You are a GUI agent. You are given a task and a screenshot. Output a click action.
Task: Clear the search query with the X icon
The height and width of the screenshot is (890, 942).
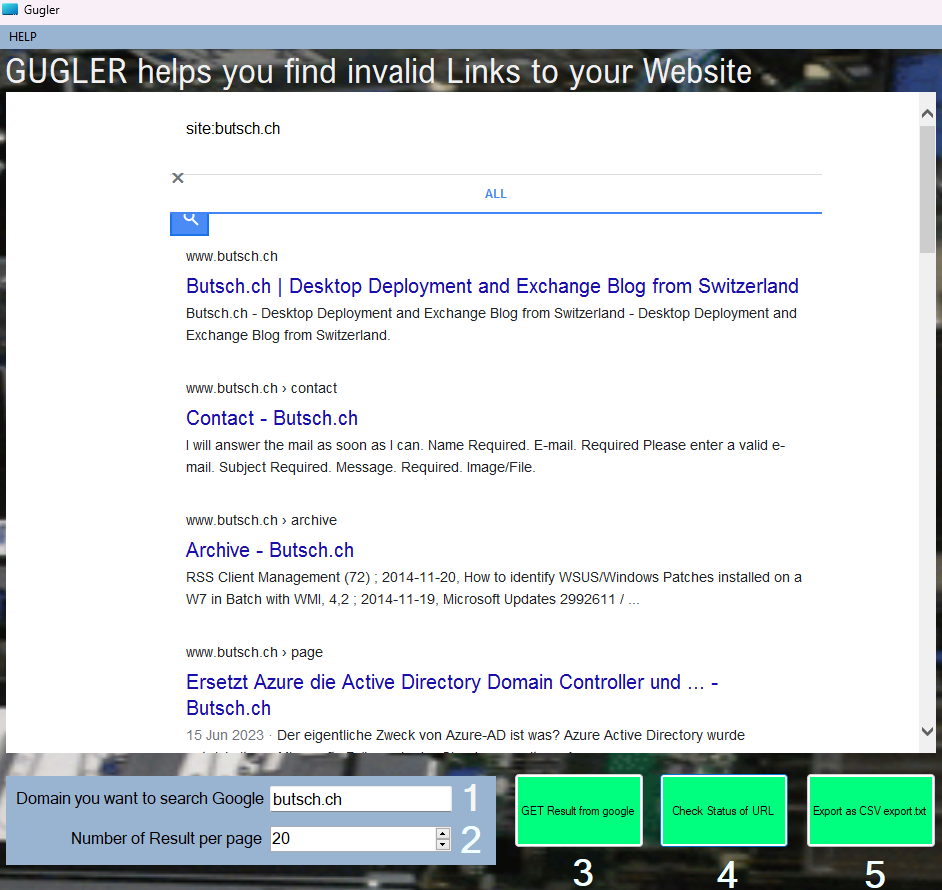[x=178, y=178]
